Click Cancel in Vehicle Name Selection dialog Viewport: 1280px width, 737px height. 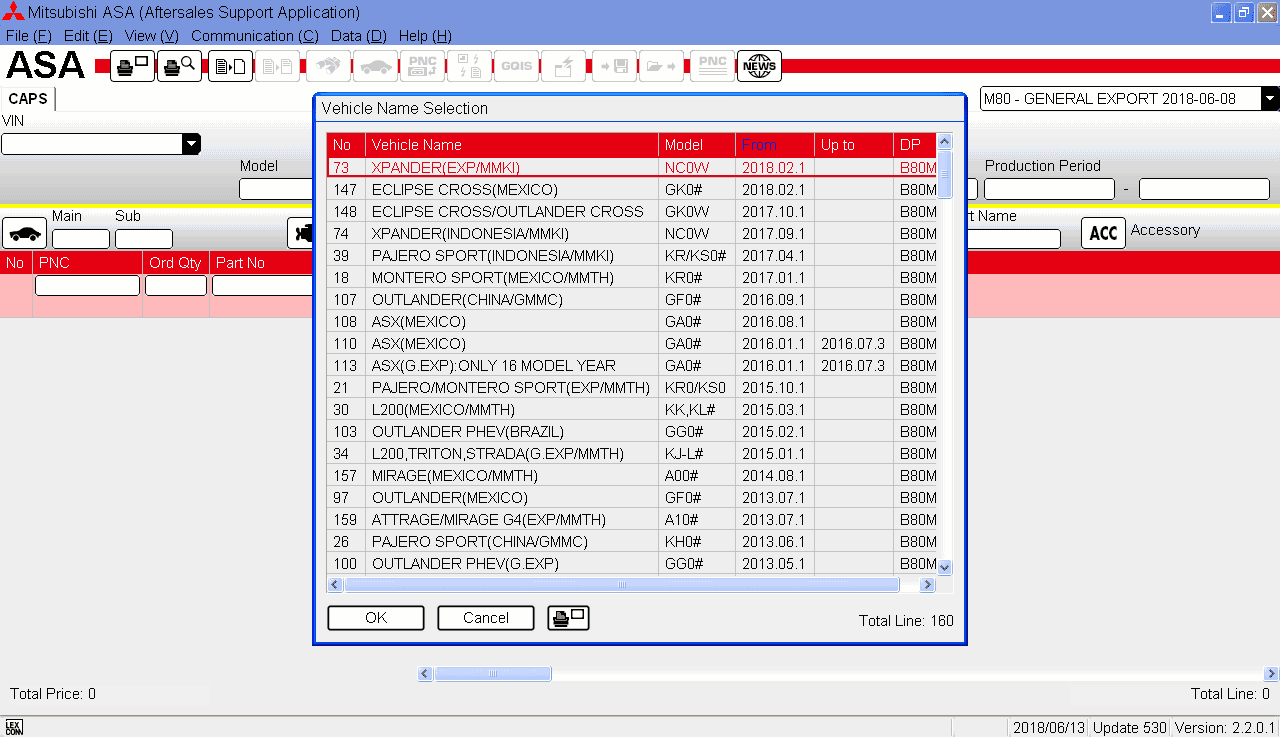tap(486, 618)
